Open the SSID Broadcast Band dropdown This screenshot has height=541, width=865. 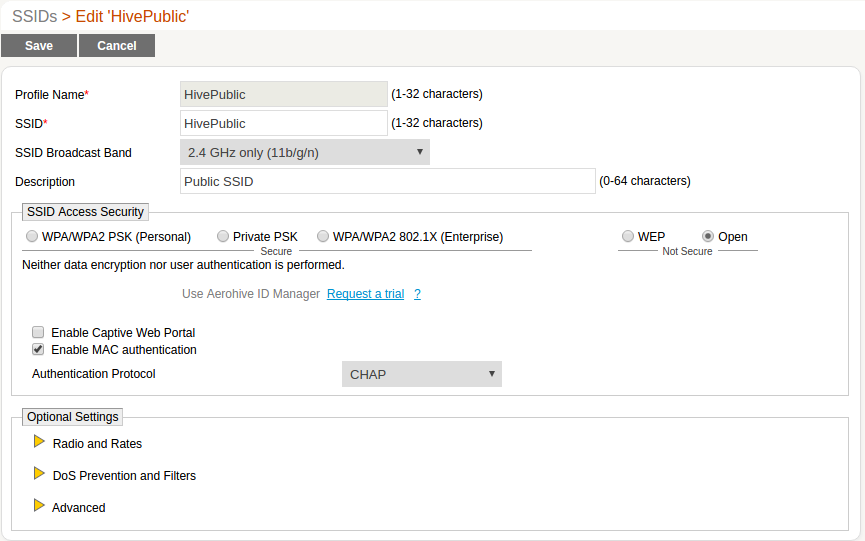304,153
